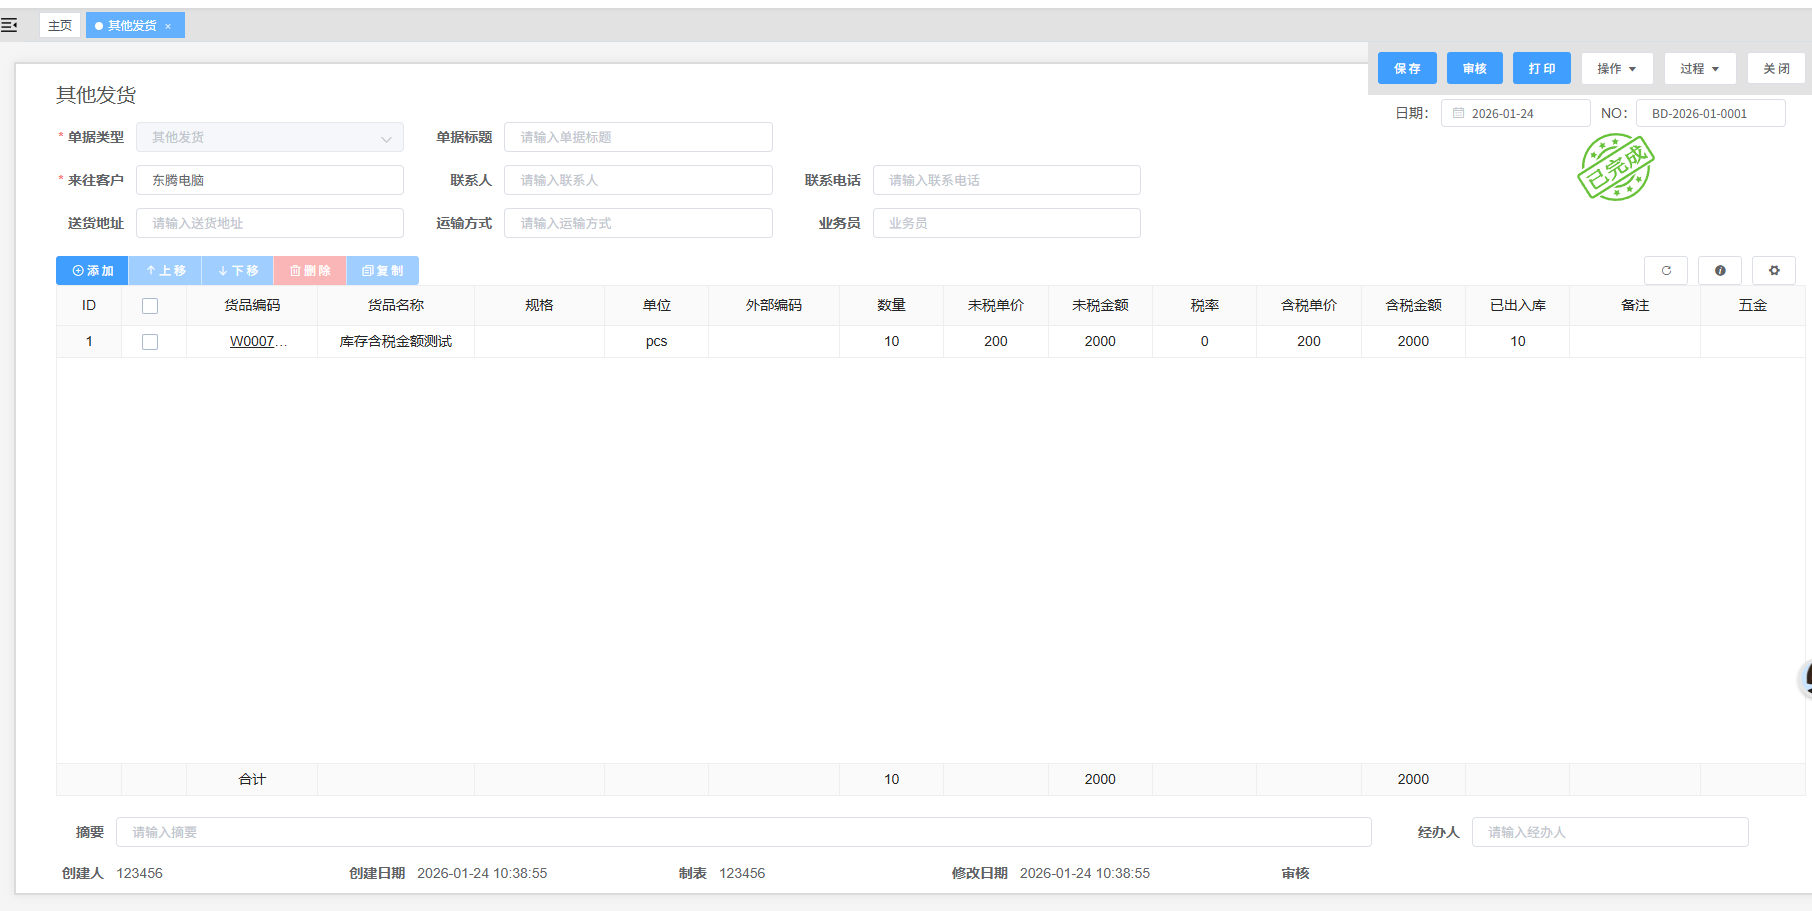The height and width of the screenshot is (911, 1812).
Task: Open table settings with the gear icon
Action: point(1773,271)
